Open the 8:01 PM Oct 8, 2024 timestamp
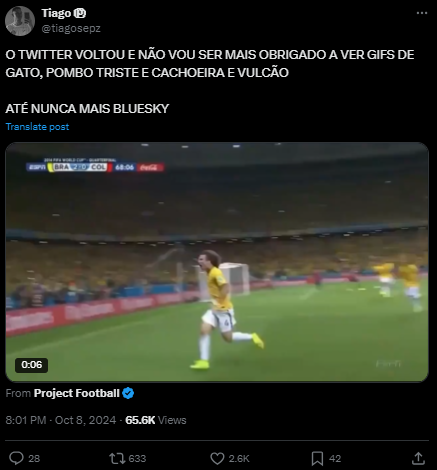This screenshot has width=437, height=470. click(61, 420)
